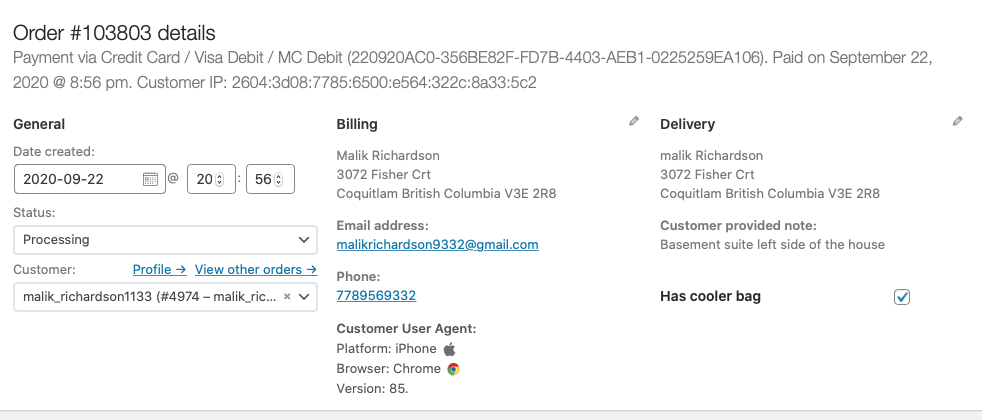The image size is (982, 420).
Task: Edit the Delivery details with pencil icon
Action: (958, 121)
